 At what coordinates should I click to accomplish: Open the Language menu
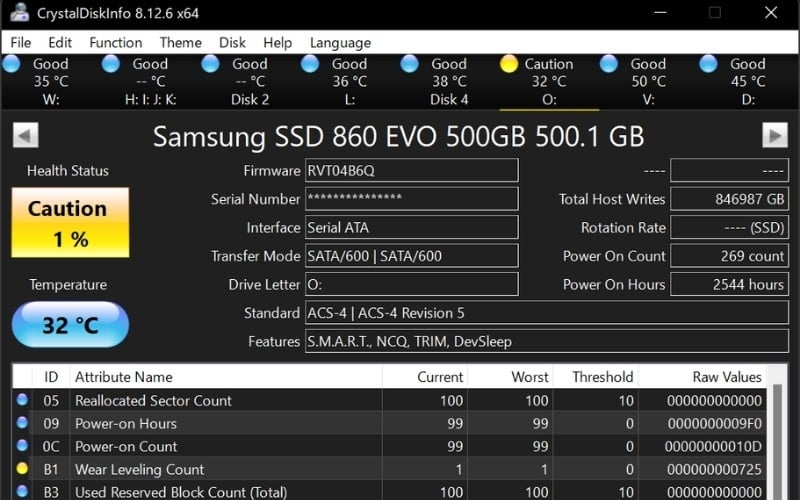point(340,42)
